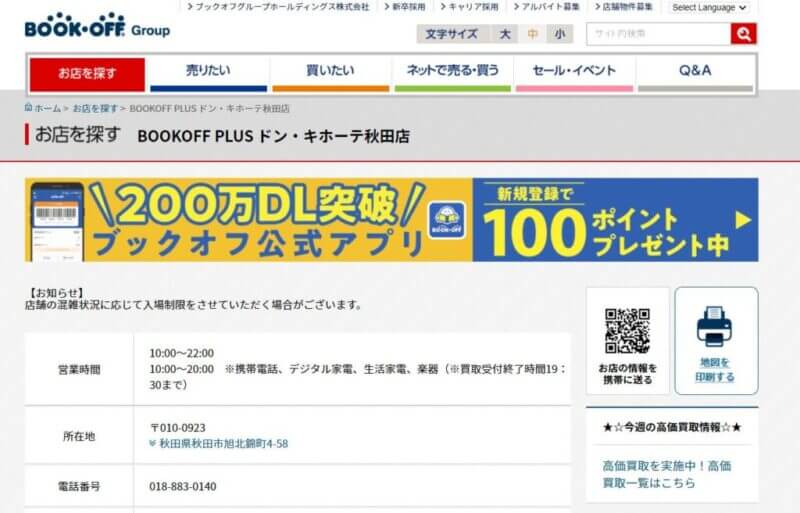Click the BOOK-OFF app icon in banner
Image resolution: width=800 pixels, height=513 pixels.
point(447,220)
